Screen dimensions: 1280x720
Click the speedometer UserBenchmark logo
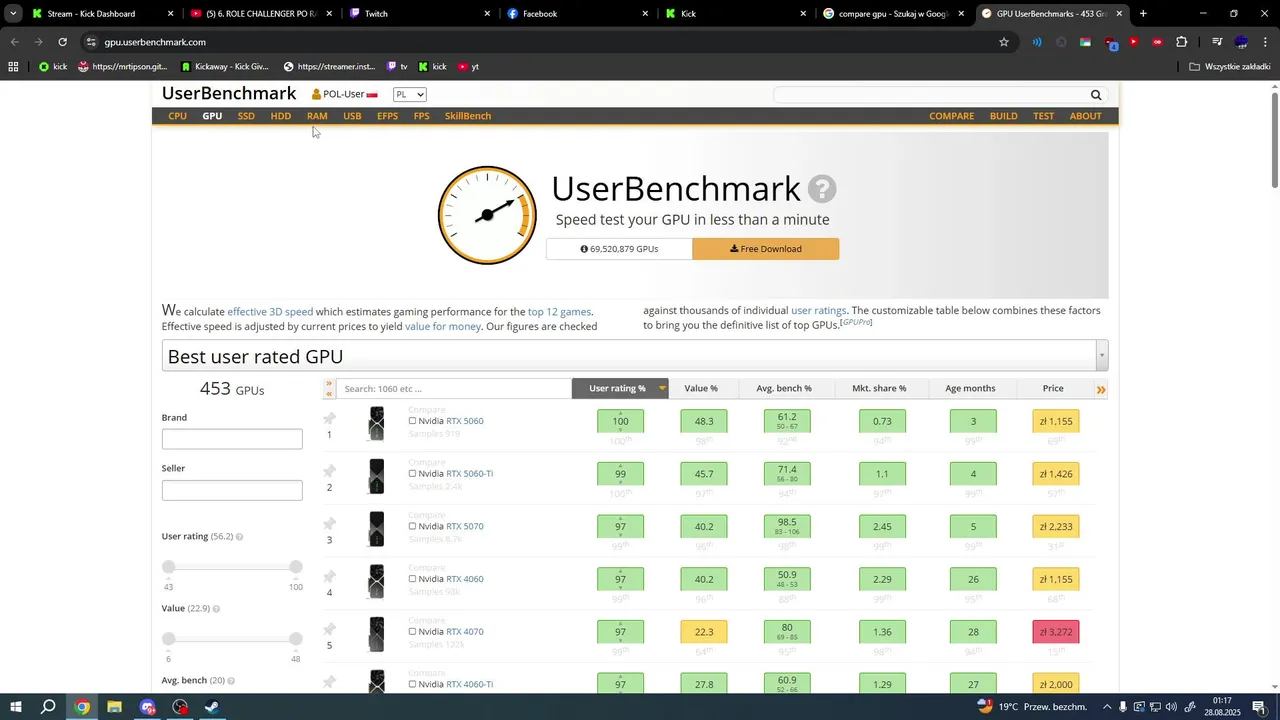pyautogui.click(x=487, y=215)
